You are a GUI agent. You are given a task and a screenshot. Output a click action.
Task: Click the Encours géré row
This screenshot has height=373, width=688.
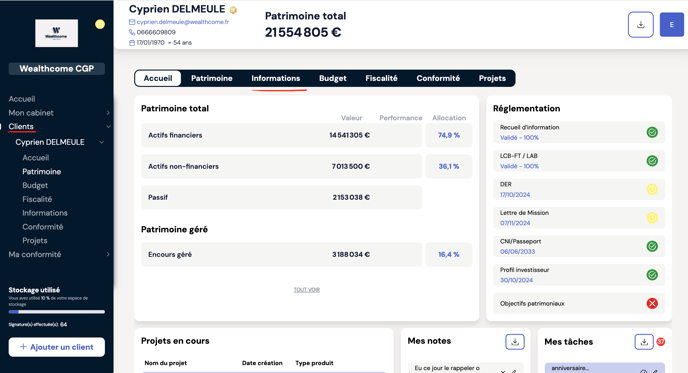pos(281,255)
